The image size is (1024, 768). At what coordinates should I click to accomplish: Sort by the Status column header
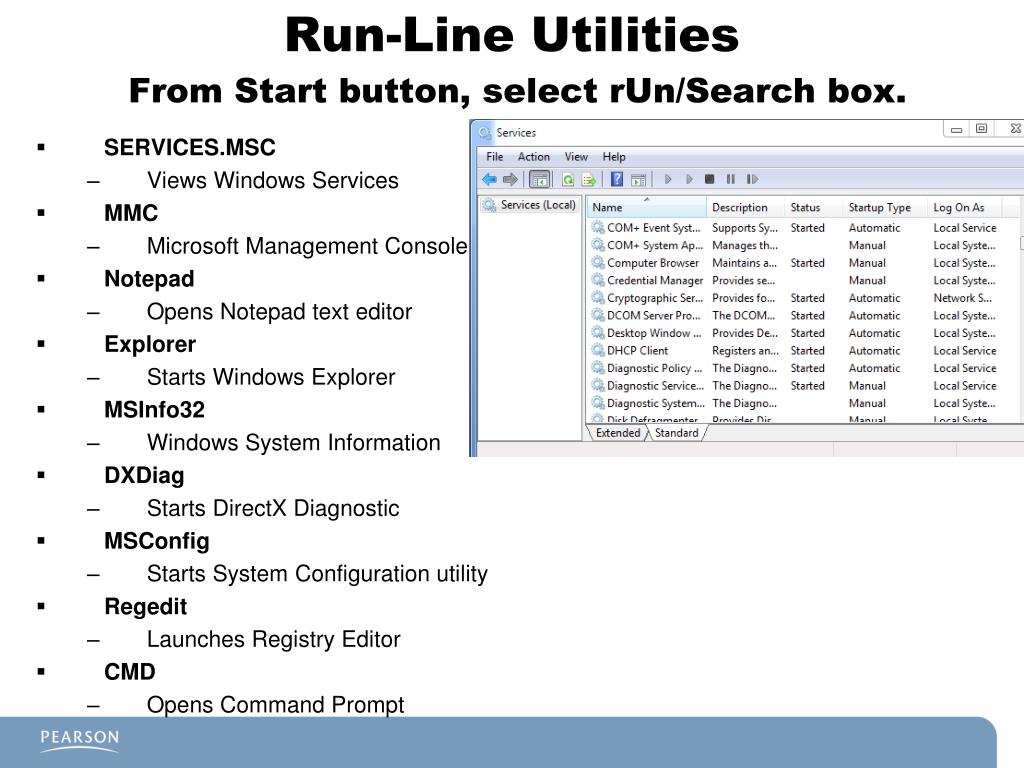click(x=814, y=207)
